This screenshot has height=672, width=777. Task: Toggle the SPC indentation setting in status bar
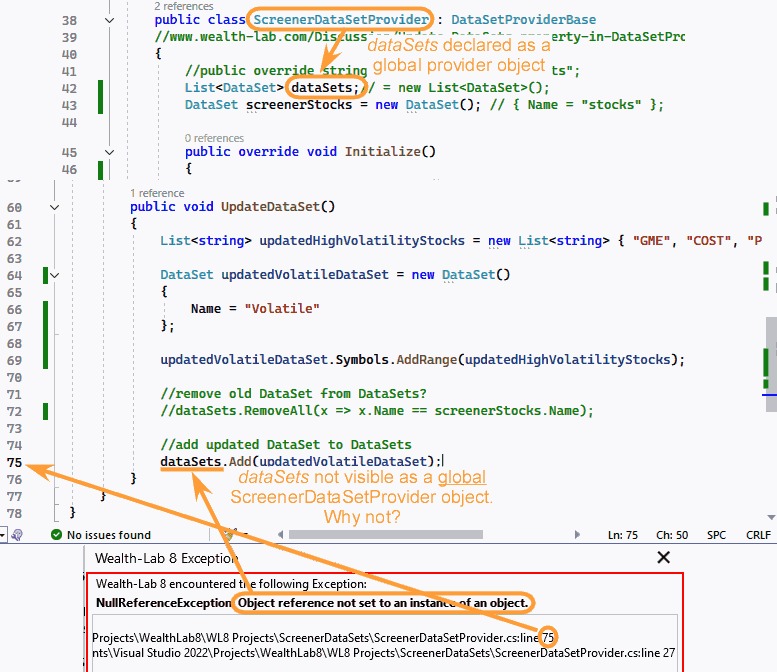716,535
